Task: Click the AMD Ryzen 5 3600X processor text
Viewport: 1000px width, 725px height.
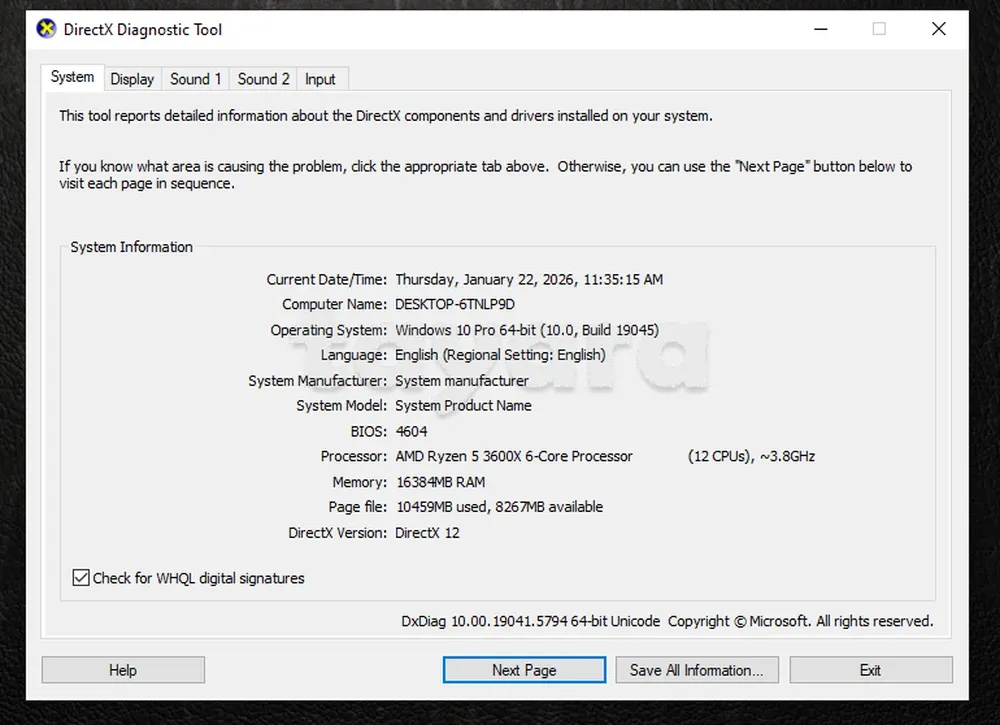Action: pyautogui.click(x=514, y=456)
